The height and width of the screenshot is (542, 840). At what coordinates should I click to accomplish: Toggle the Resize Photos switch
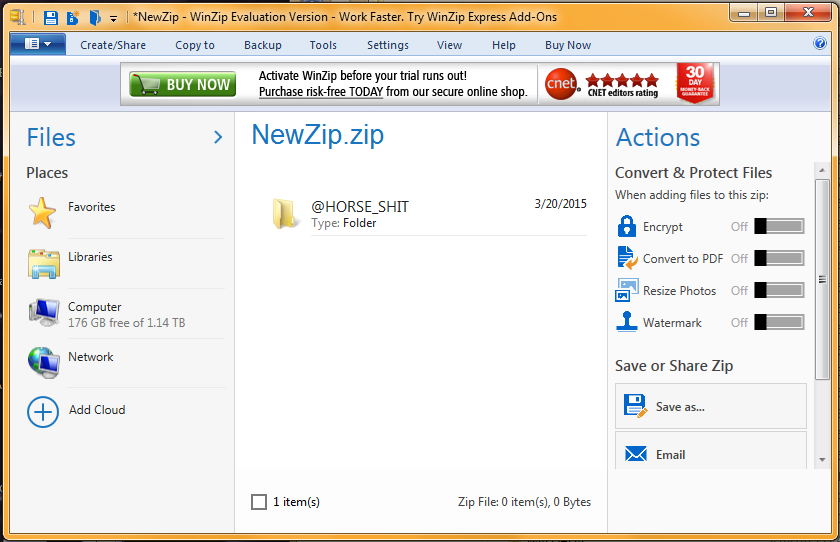click(779, 291)
